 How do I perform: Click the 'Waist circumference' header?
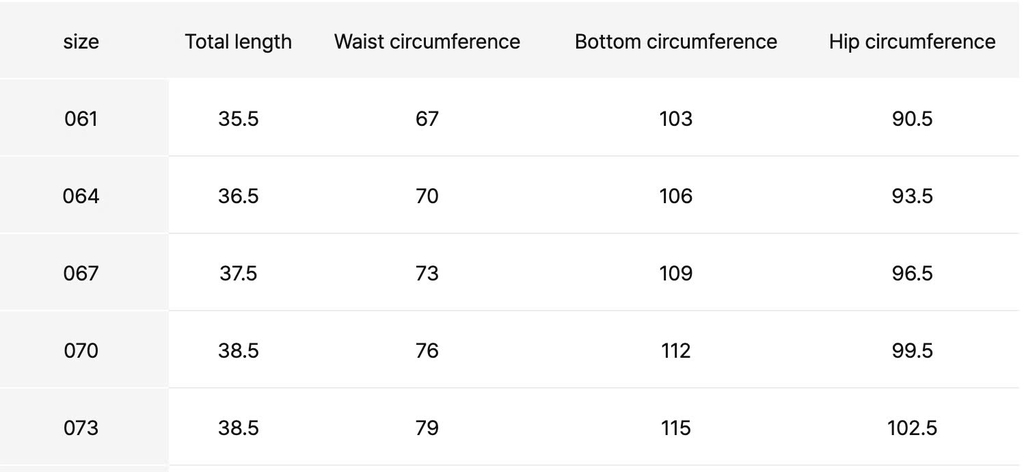(x=427, y=42)
